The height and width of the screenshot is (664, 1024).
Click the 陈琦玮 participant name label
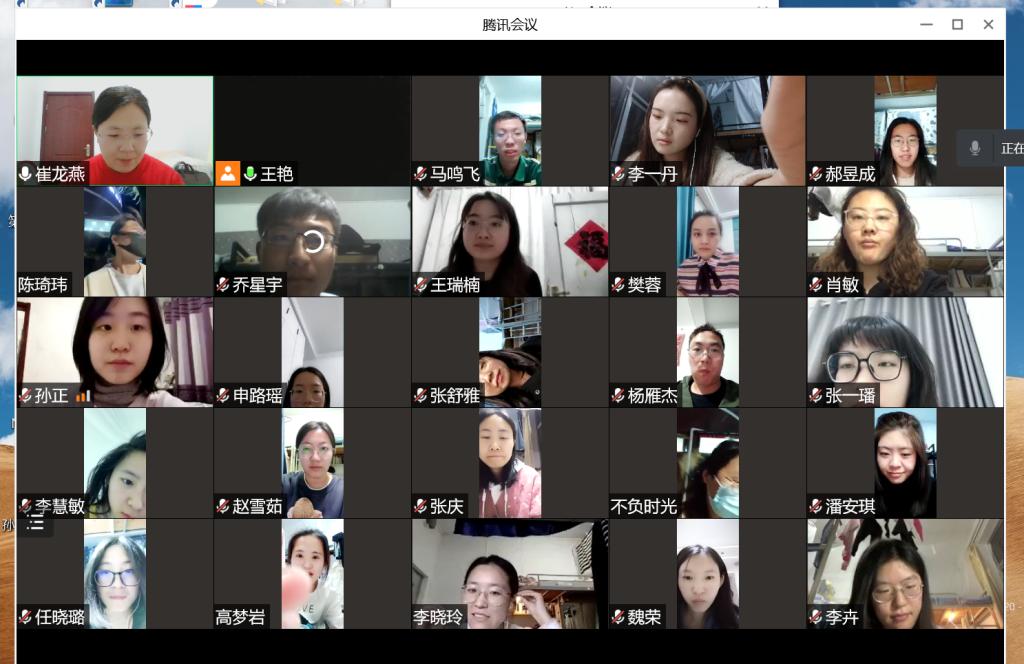tap(44, 285)
